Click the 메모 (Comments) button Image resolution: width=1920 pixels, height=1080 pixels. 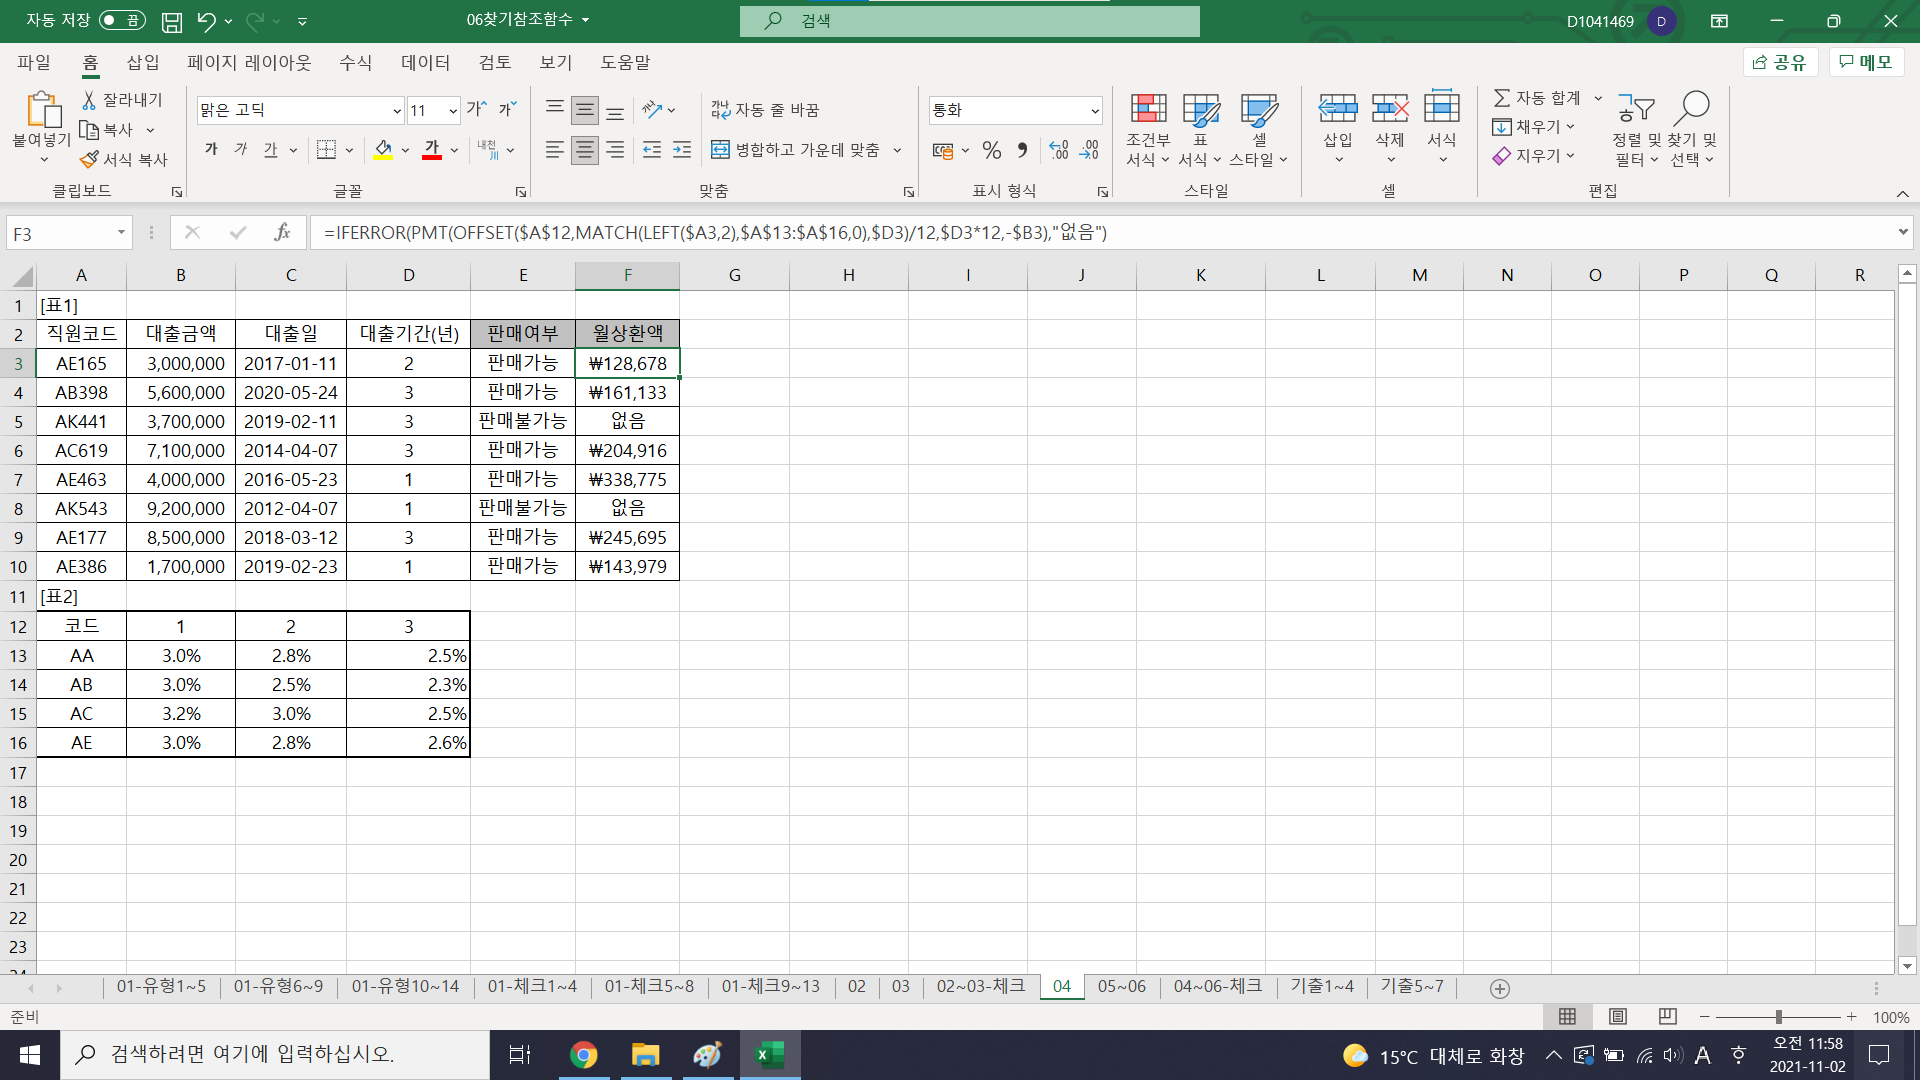pos(1866,62)
